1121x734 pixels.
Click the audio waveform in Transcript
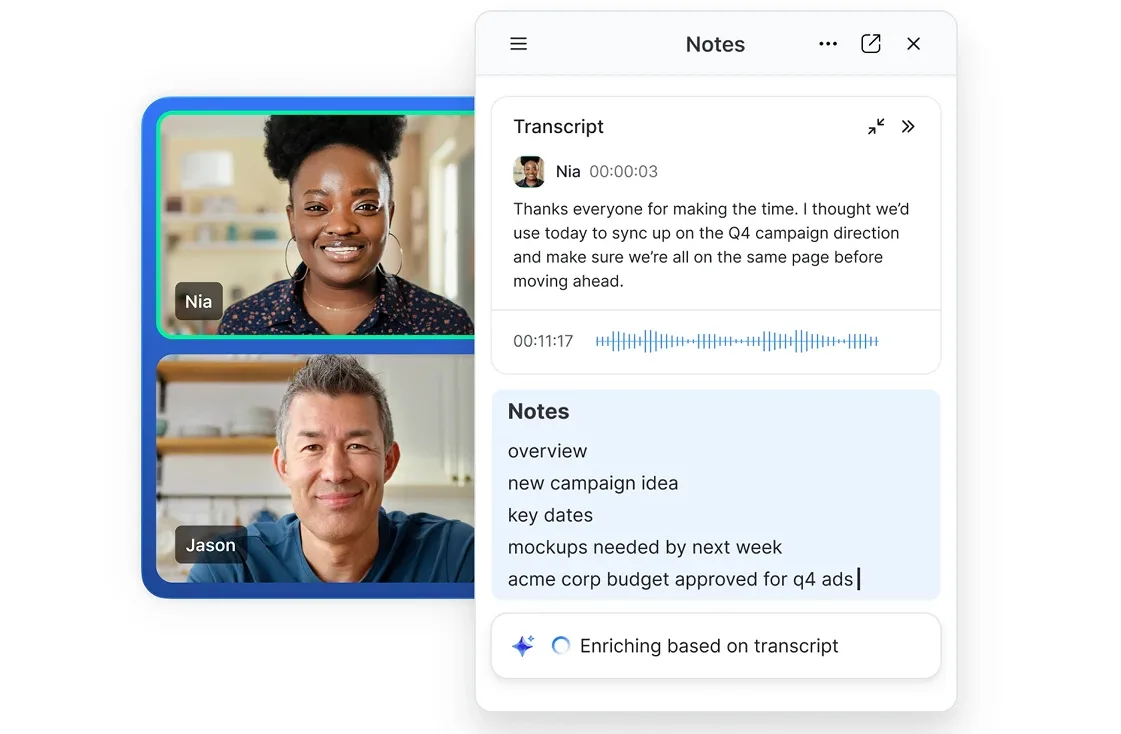pos(736,341)
